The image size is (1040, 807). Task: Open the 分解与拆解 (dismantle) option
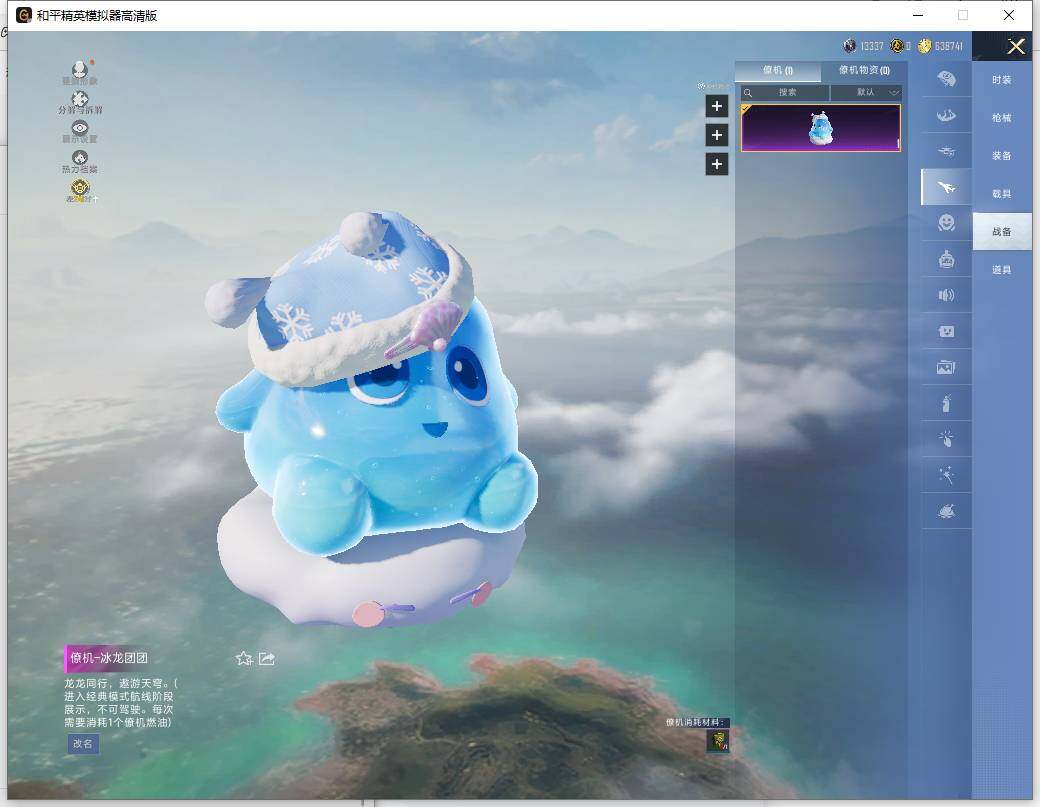(80, 103)
